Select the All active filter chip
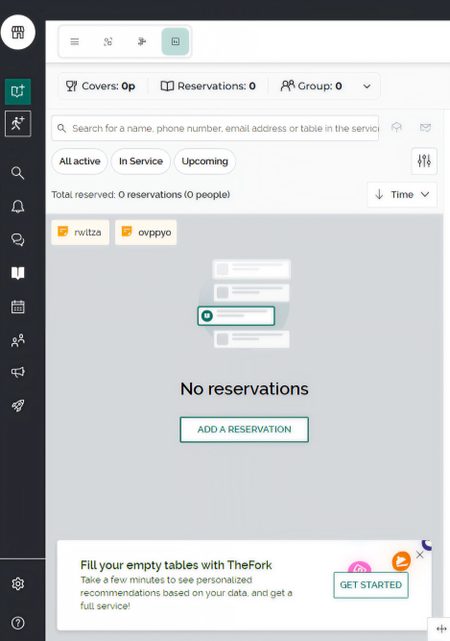450x641 pixels. [80, 161]
